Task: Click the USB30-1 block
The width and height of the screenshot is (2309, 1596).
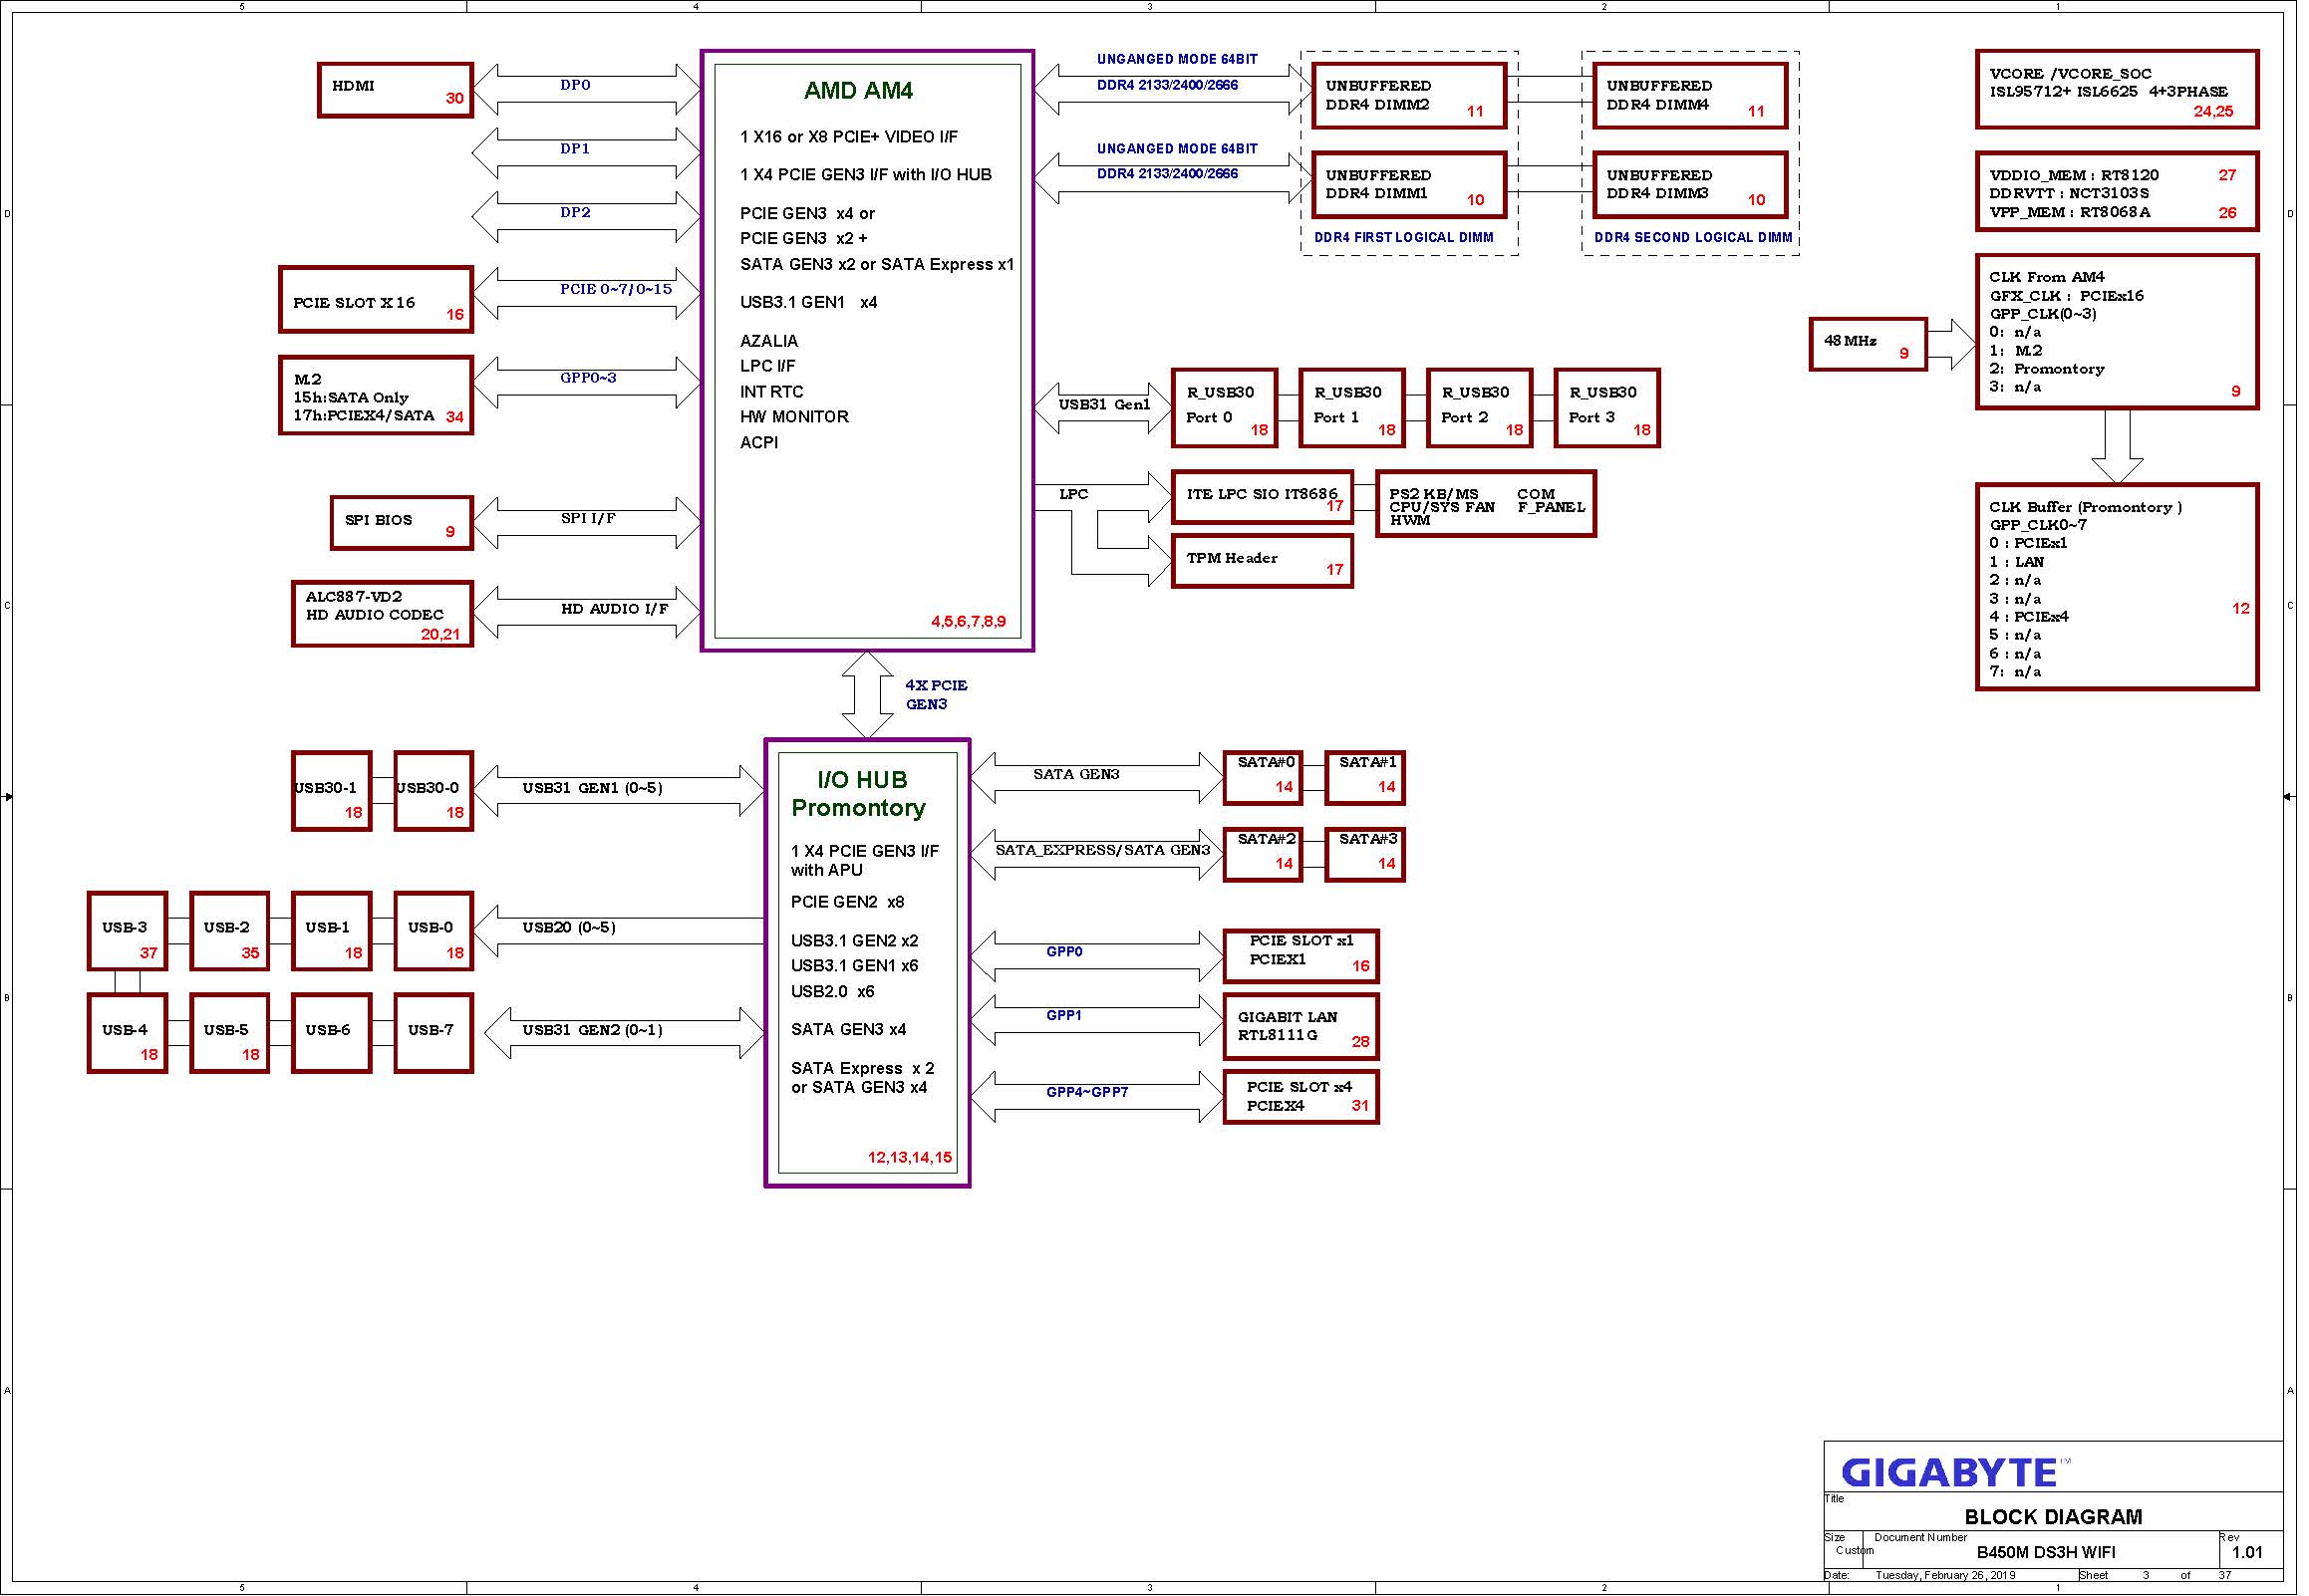Action: point(333,792)
